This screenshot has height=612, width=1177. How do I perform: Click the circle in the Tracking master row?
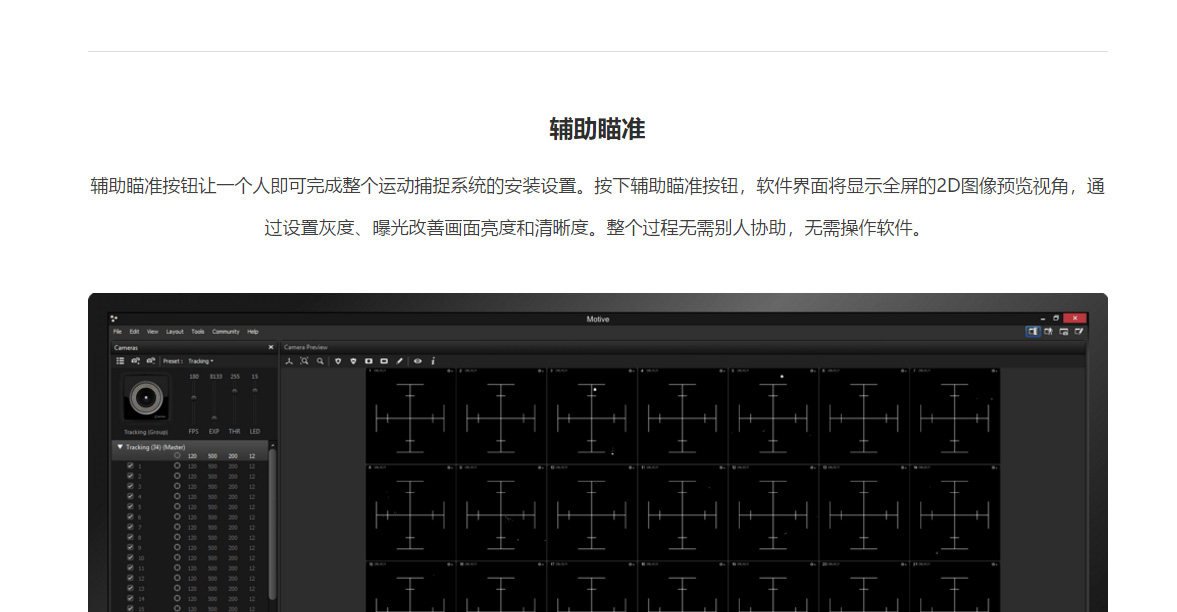pos(177,456)
